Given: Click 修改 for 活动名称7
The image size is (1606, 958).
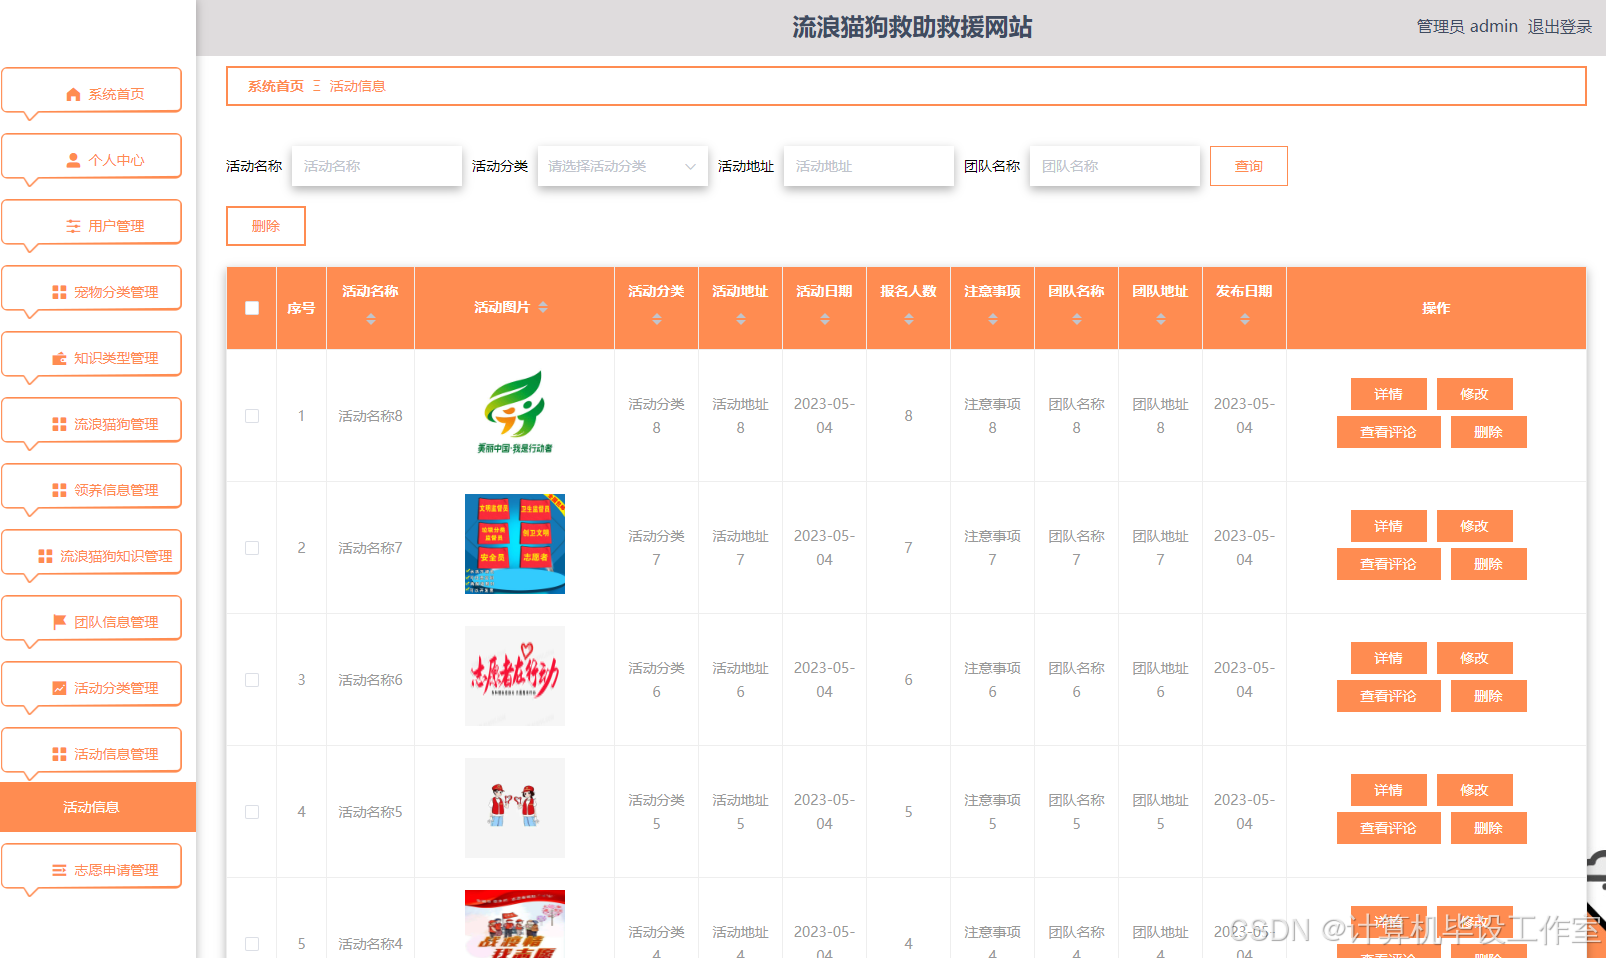Looking at the screenshot, I should 1475,526.
